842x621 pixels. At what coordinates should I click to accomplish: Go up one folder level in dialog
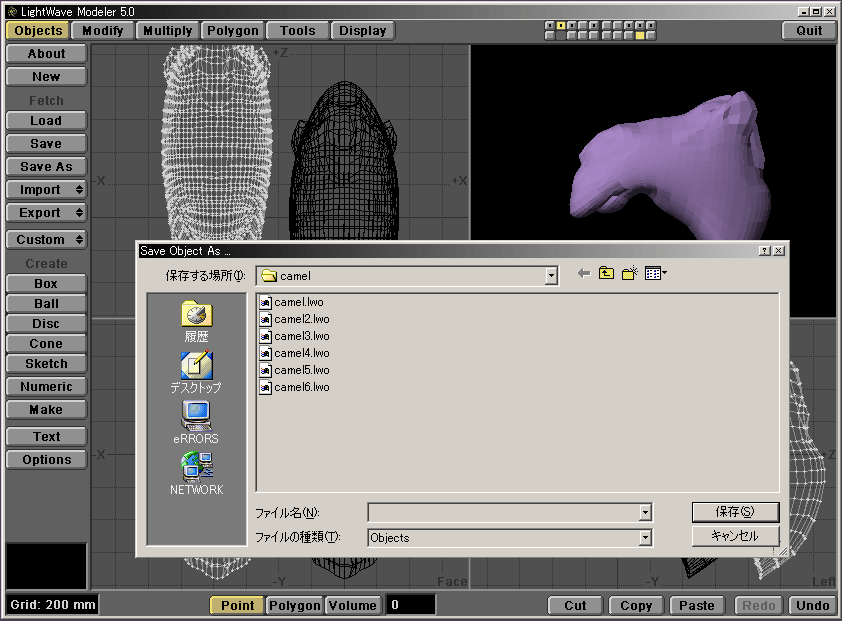(606, 273)
